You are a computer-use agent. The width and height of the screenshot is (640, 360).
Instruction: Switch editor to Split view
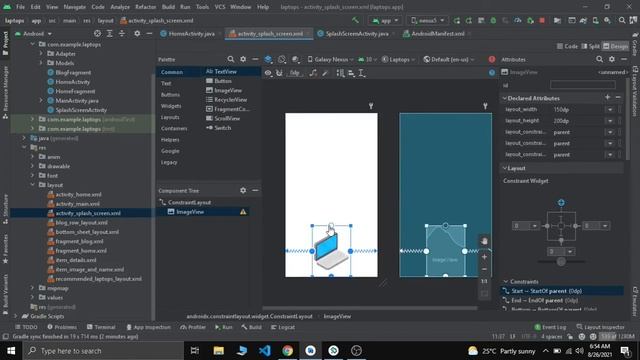[591, 46]
